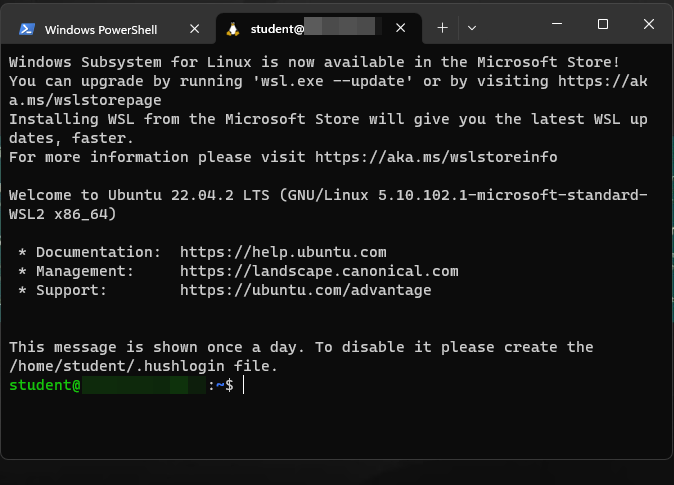Screen dimensions: 674x485
Task: Click the /home/student/.hushlogin path text
Action: pyautogui.click(x=116, y=366)
